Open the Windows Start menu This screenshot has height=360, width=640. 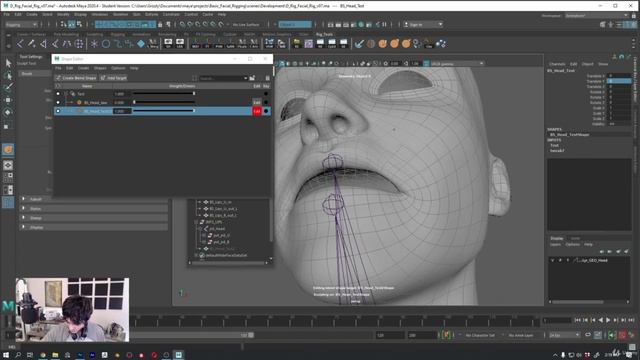click(6, 355)
